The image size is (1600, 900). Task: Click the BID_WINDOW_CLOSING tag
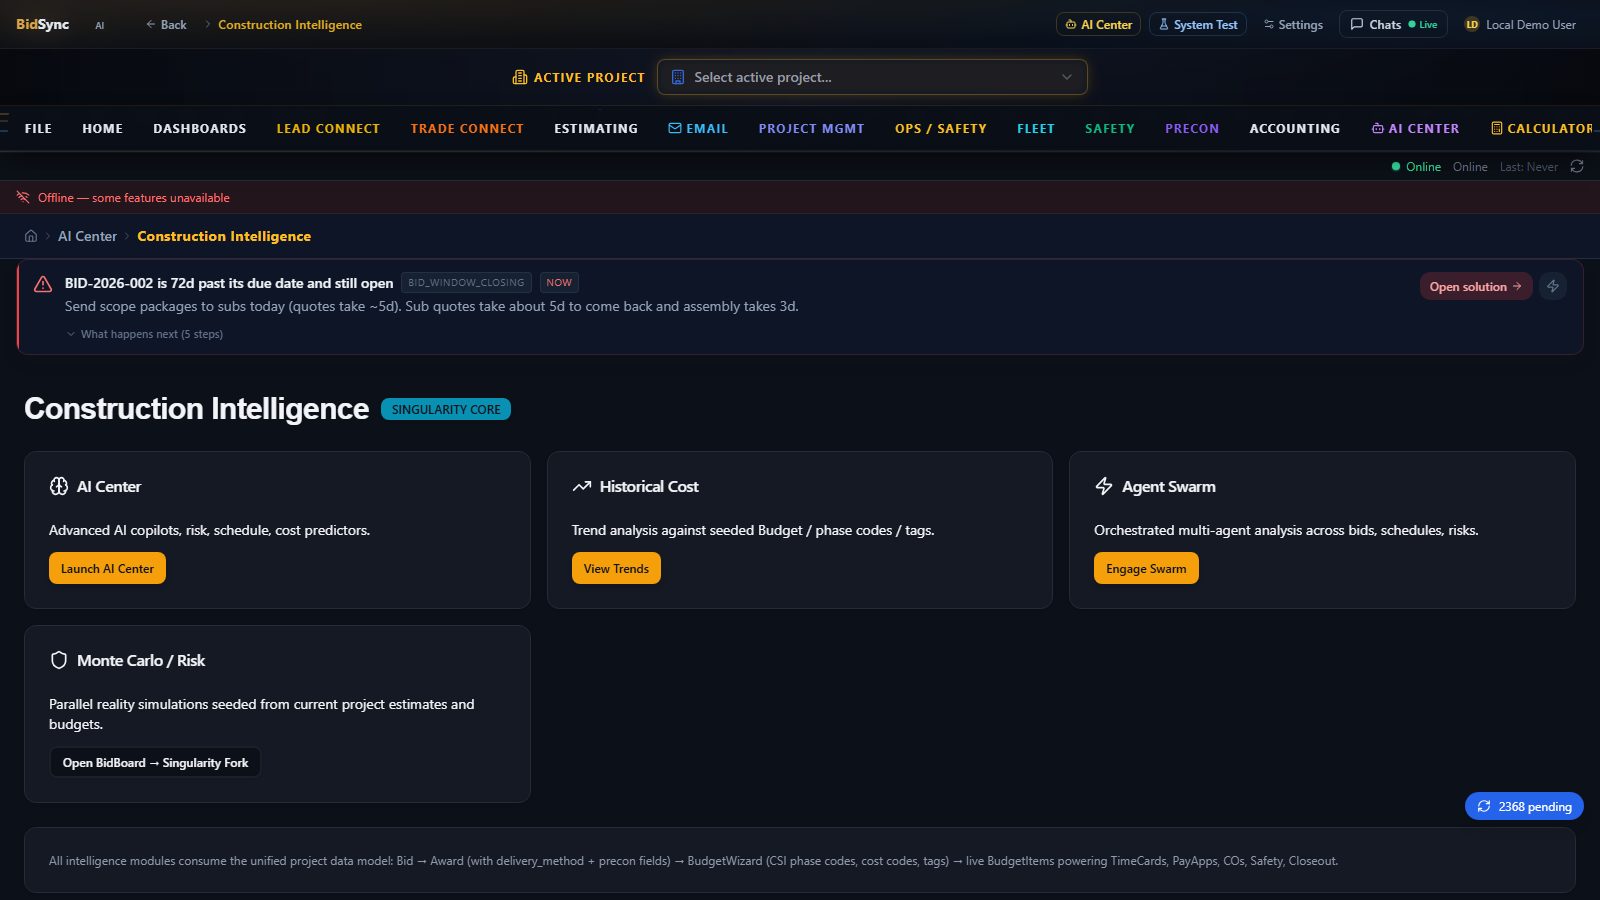tap(466, 283)
